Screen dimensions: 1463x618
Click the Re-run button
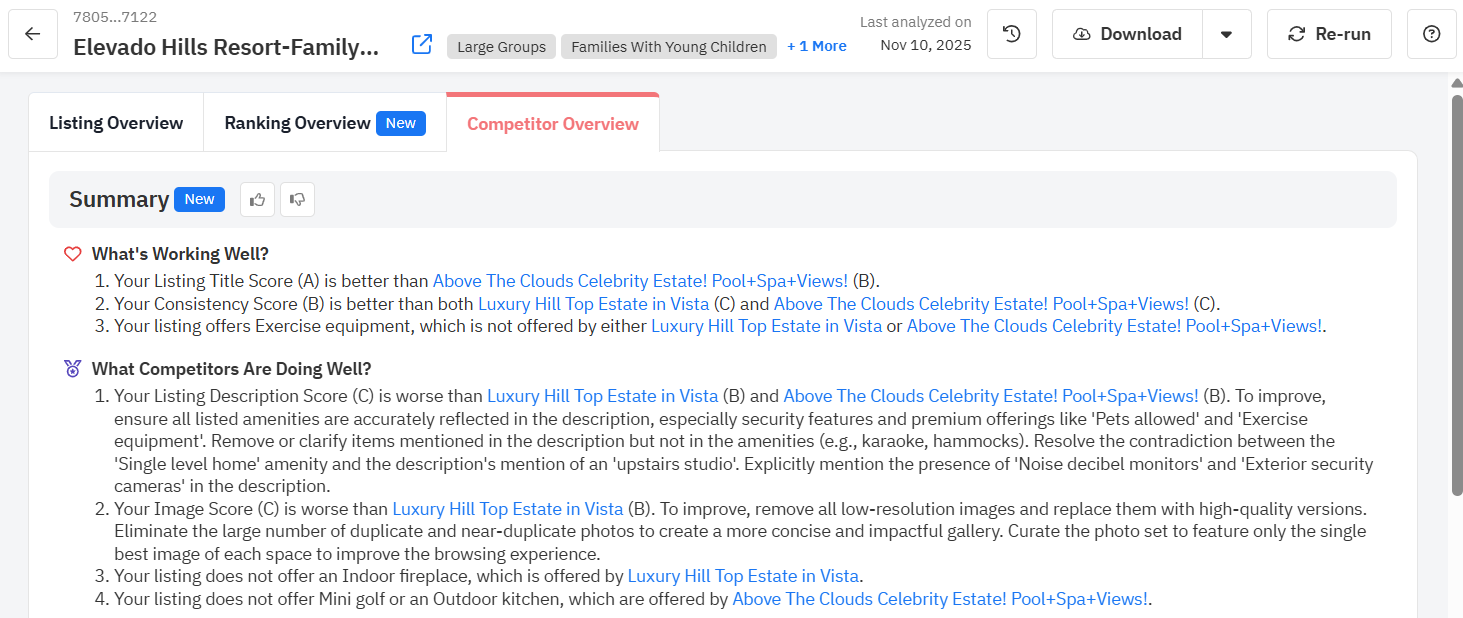1329,34
